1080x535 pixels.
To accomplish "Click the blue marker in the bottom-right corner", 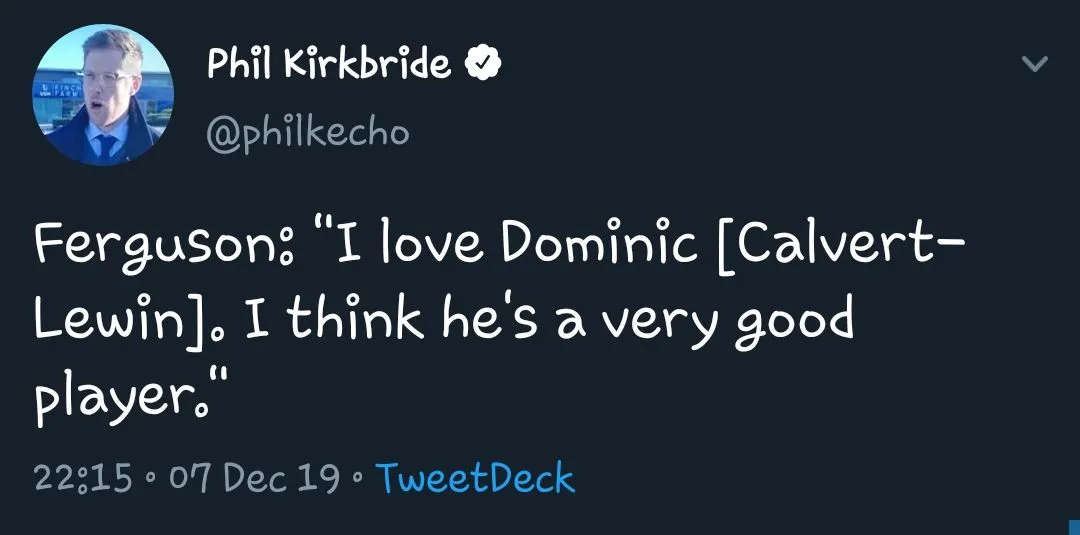I will [x=1074, y=525].
